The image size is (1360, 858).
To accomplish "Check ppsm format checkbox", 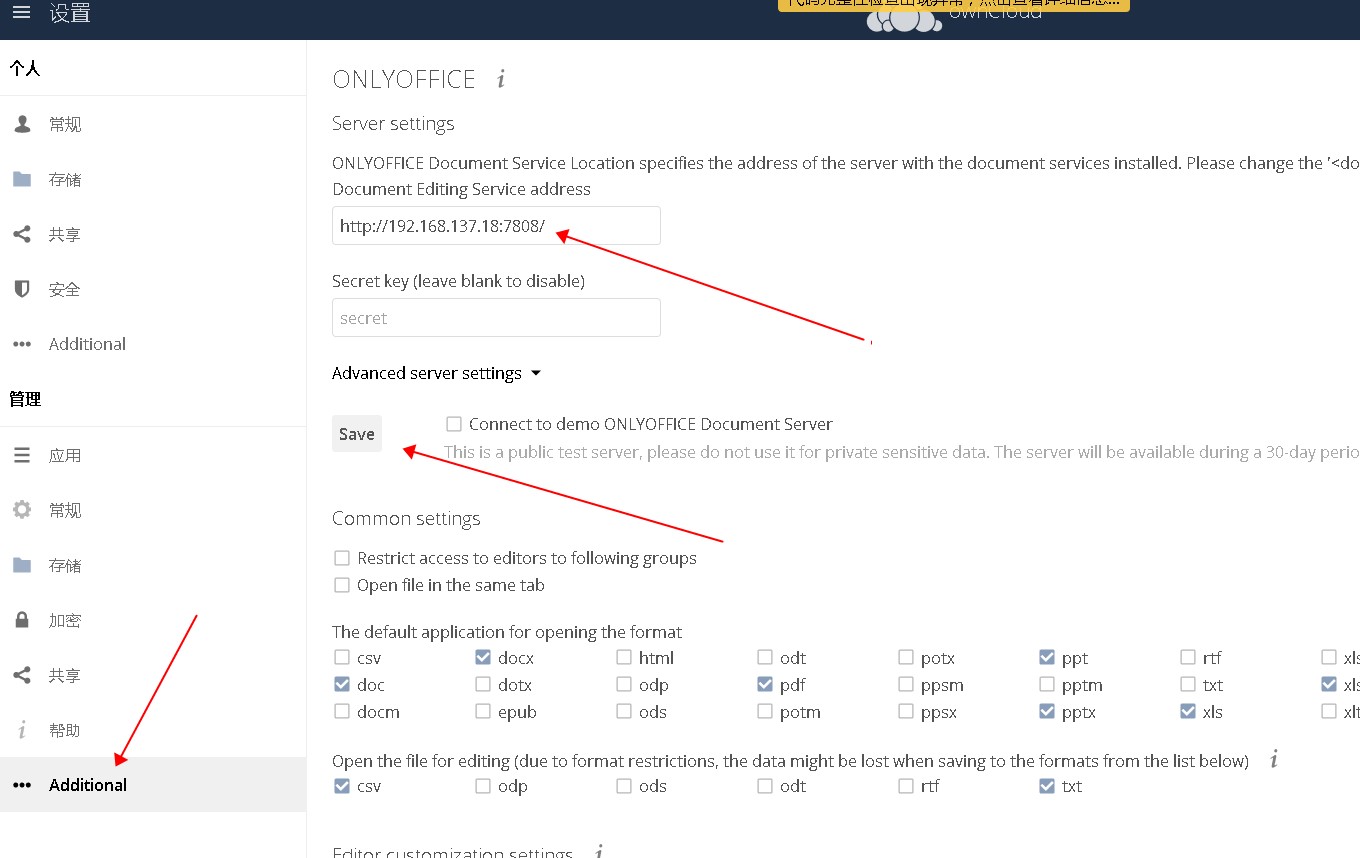I will pyautogui.click(x=906, y=685).
